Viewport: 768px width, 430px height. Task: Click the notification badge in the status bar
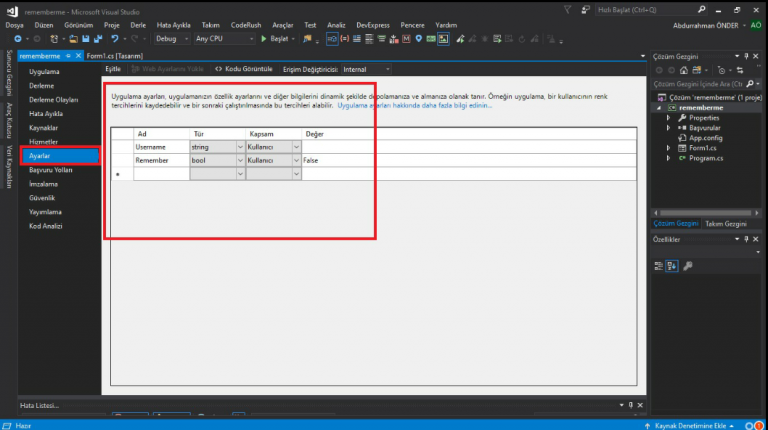point(759,426)
